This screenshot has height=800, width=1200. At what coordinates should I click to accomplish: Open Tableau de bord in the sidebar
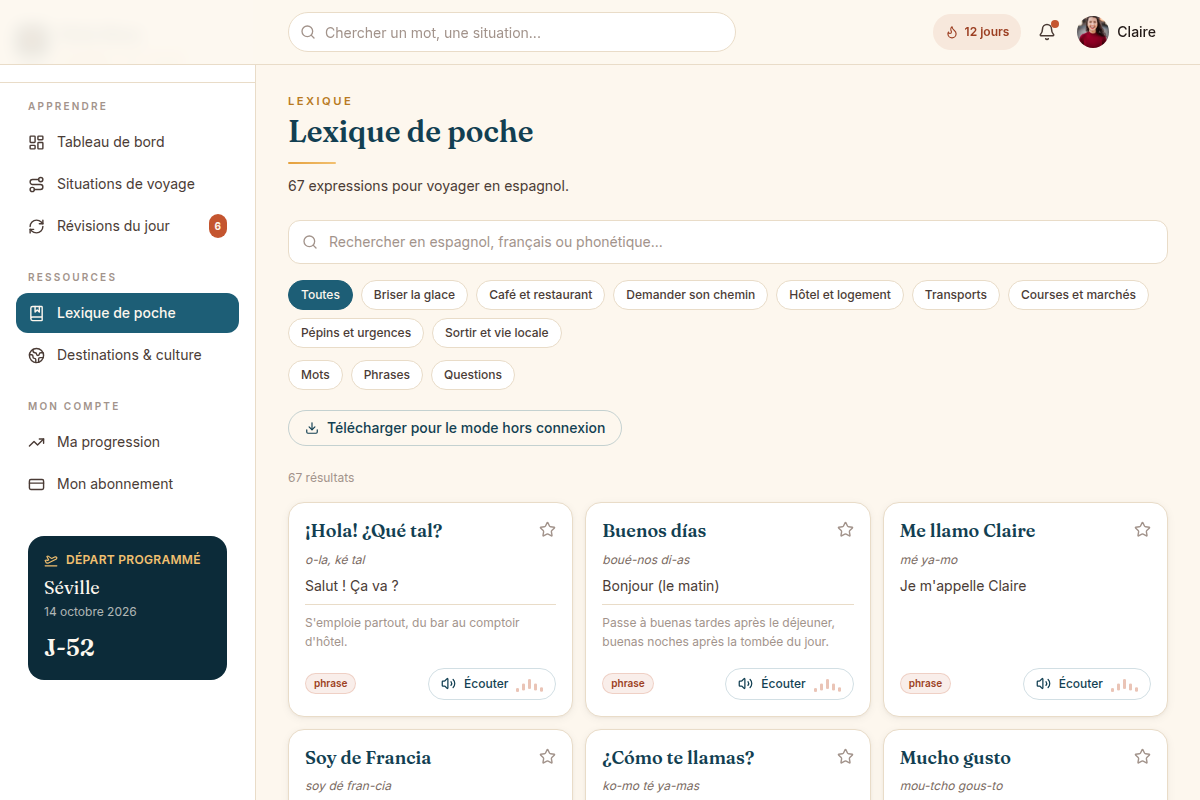tap(127, 142)
